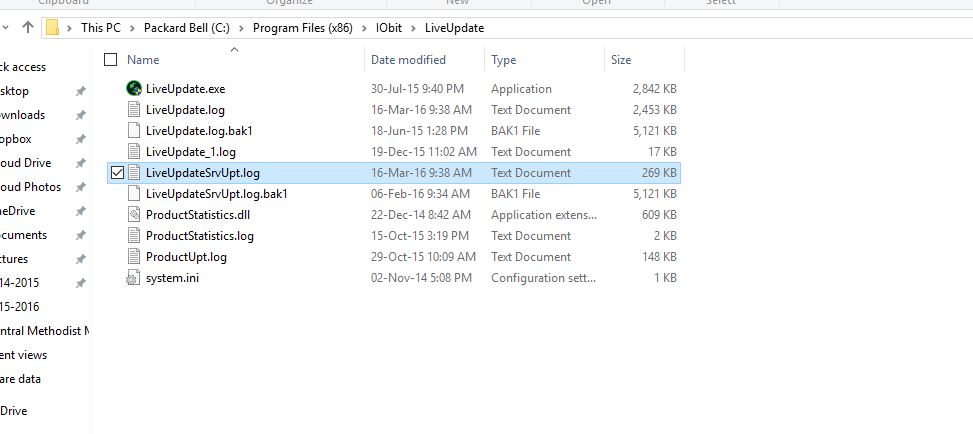The image size is (973, 434).
Task: Open Recent views folder in sidebar
Action: 24,355
